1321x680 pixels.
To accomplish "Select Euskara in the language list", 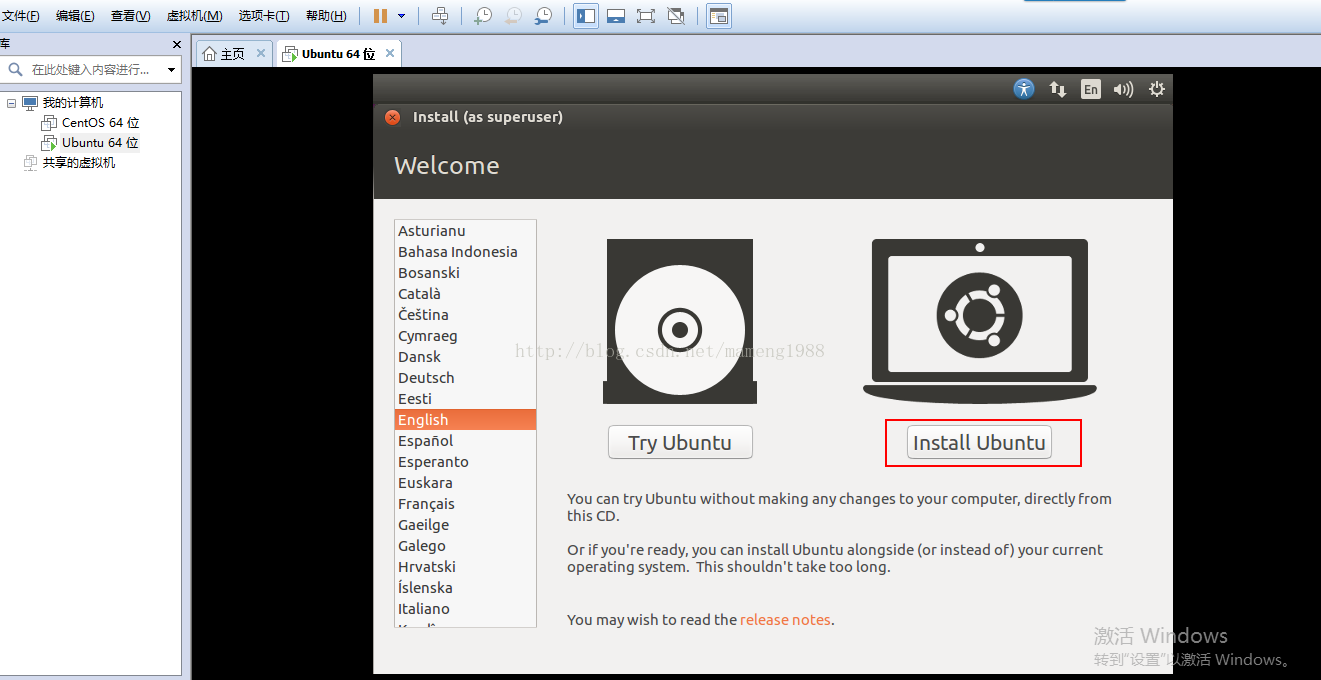I will point(466,483).
